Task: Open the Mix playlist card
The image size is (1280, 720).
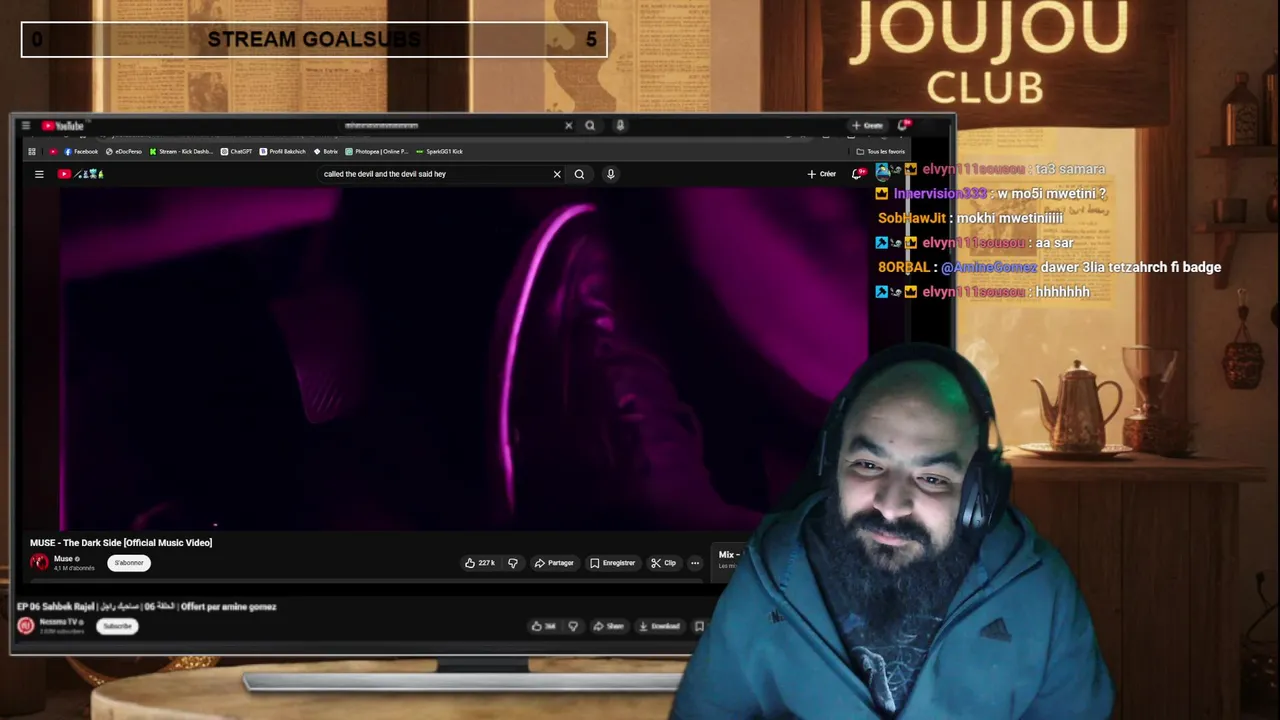Action: pos(728,559)
